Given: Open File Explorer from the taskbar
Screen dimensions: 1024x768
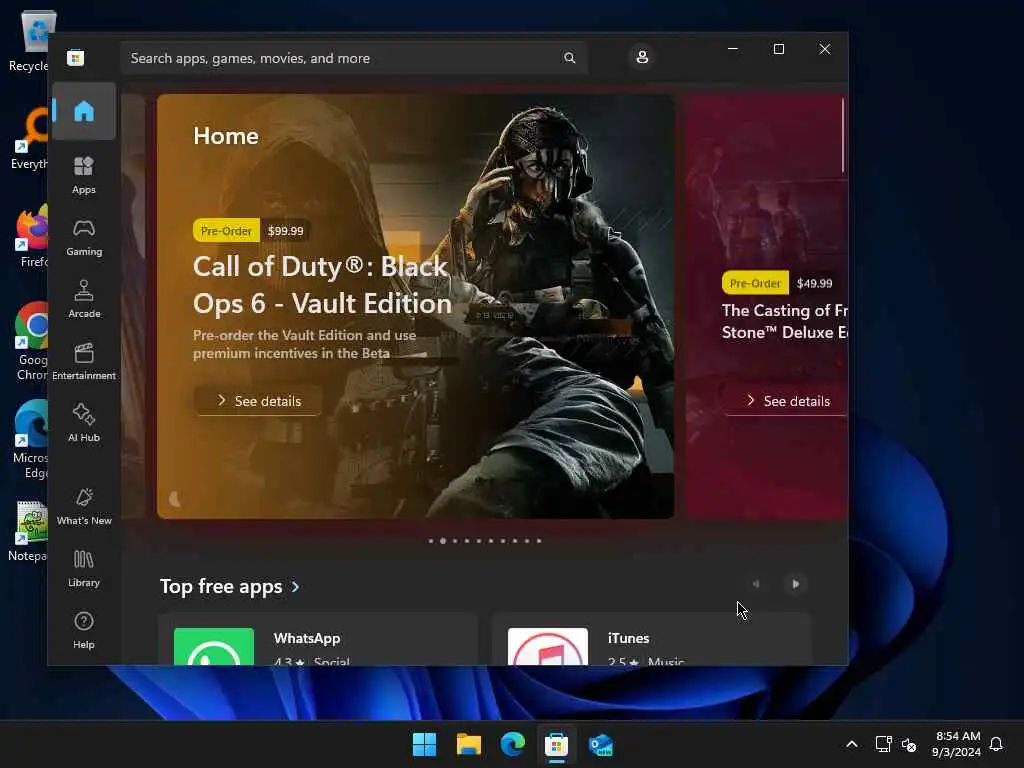Looking at the screenshot, I should 468,744.
